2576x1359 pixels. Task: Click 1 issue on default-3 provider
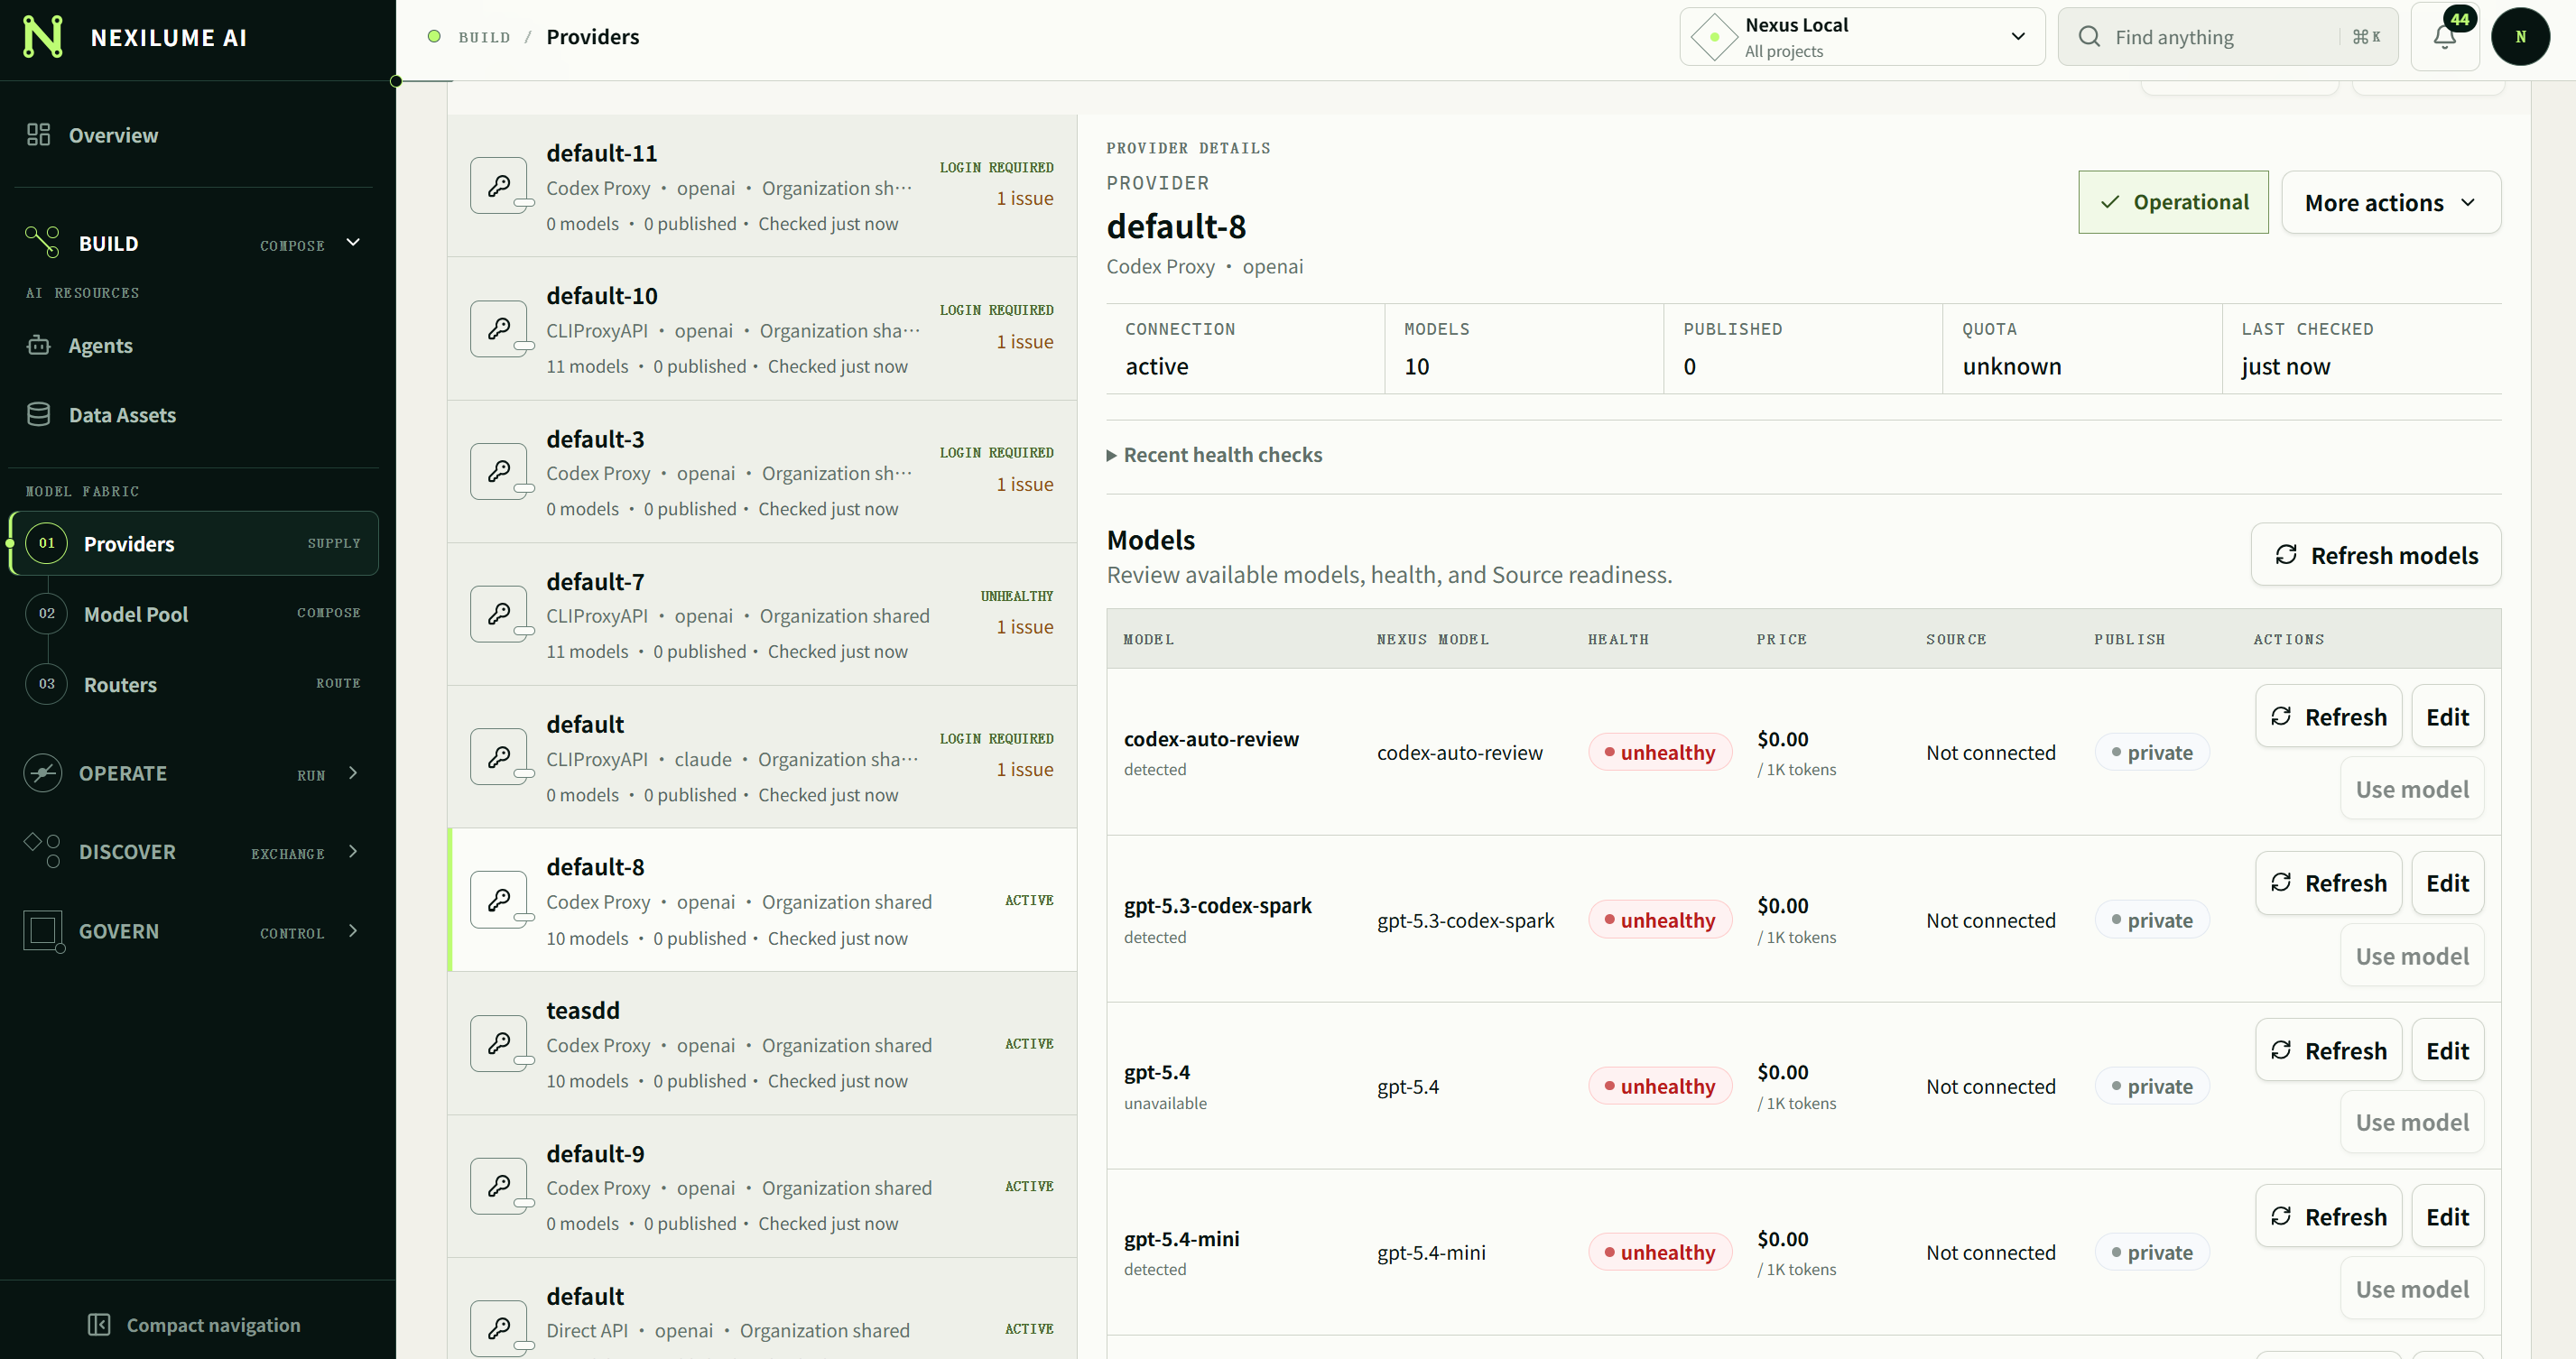click(x=1024, y=484)
